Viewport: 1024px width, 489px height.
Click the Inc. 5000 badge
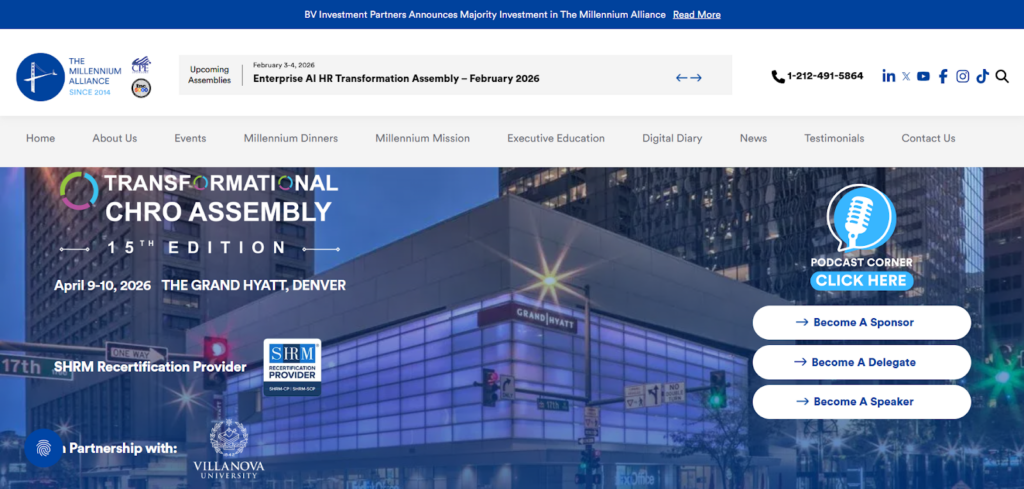[141, 88]
